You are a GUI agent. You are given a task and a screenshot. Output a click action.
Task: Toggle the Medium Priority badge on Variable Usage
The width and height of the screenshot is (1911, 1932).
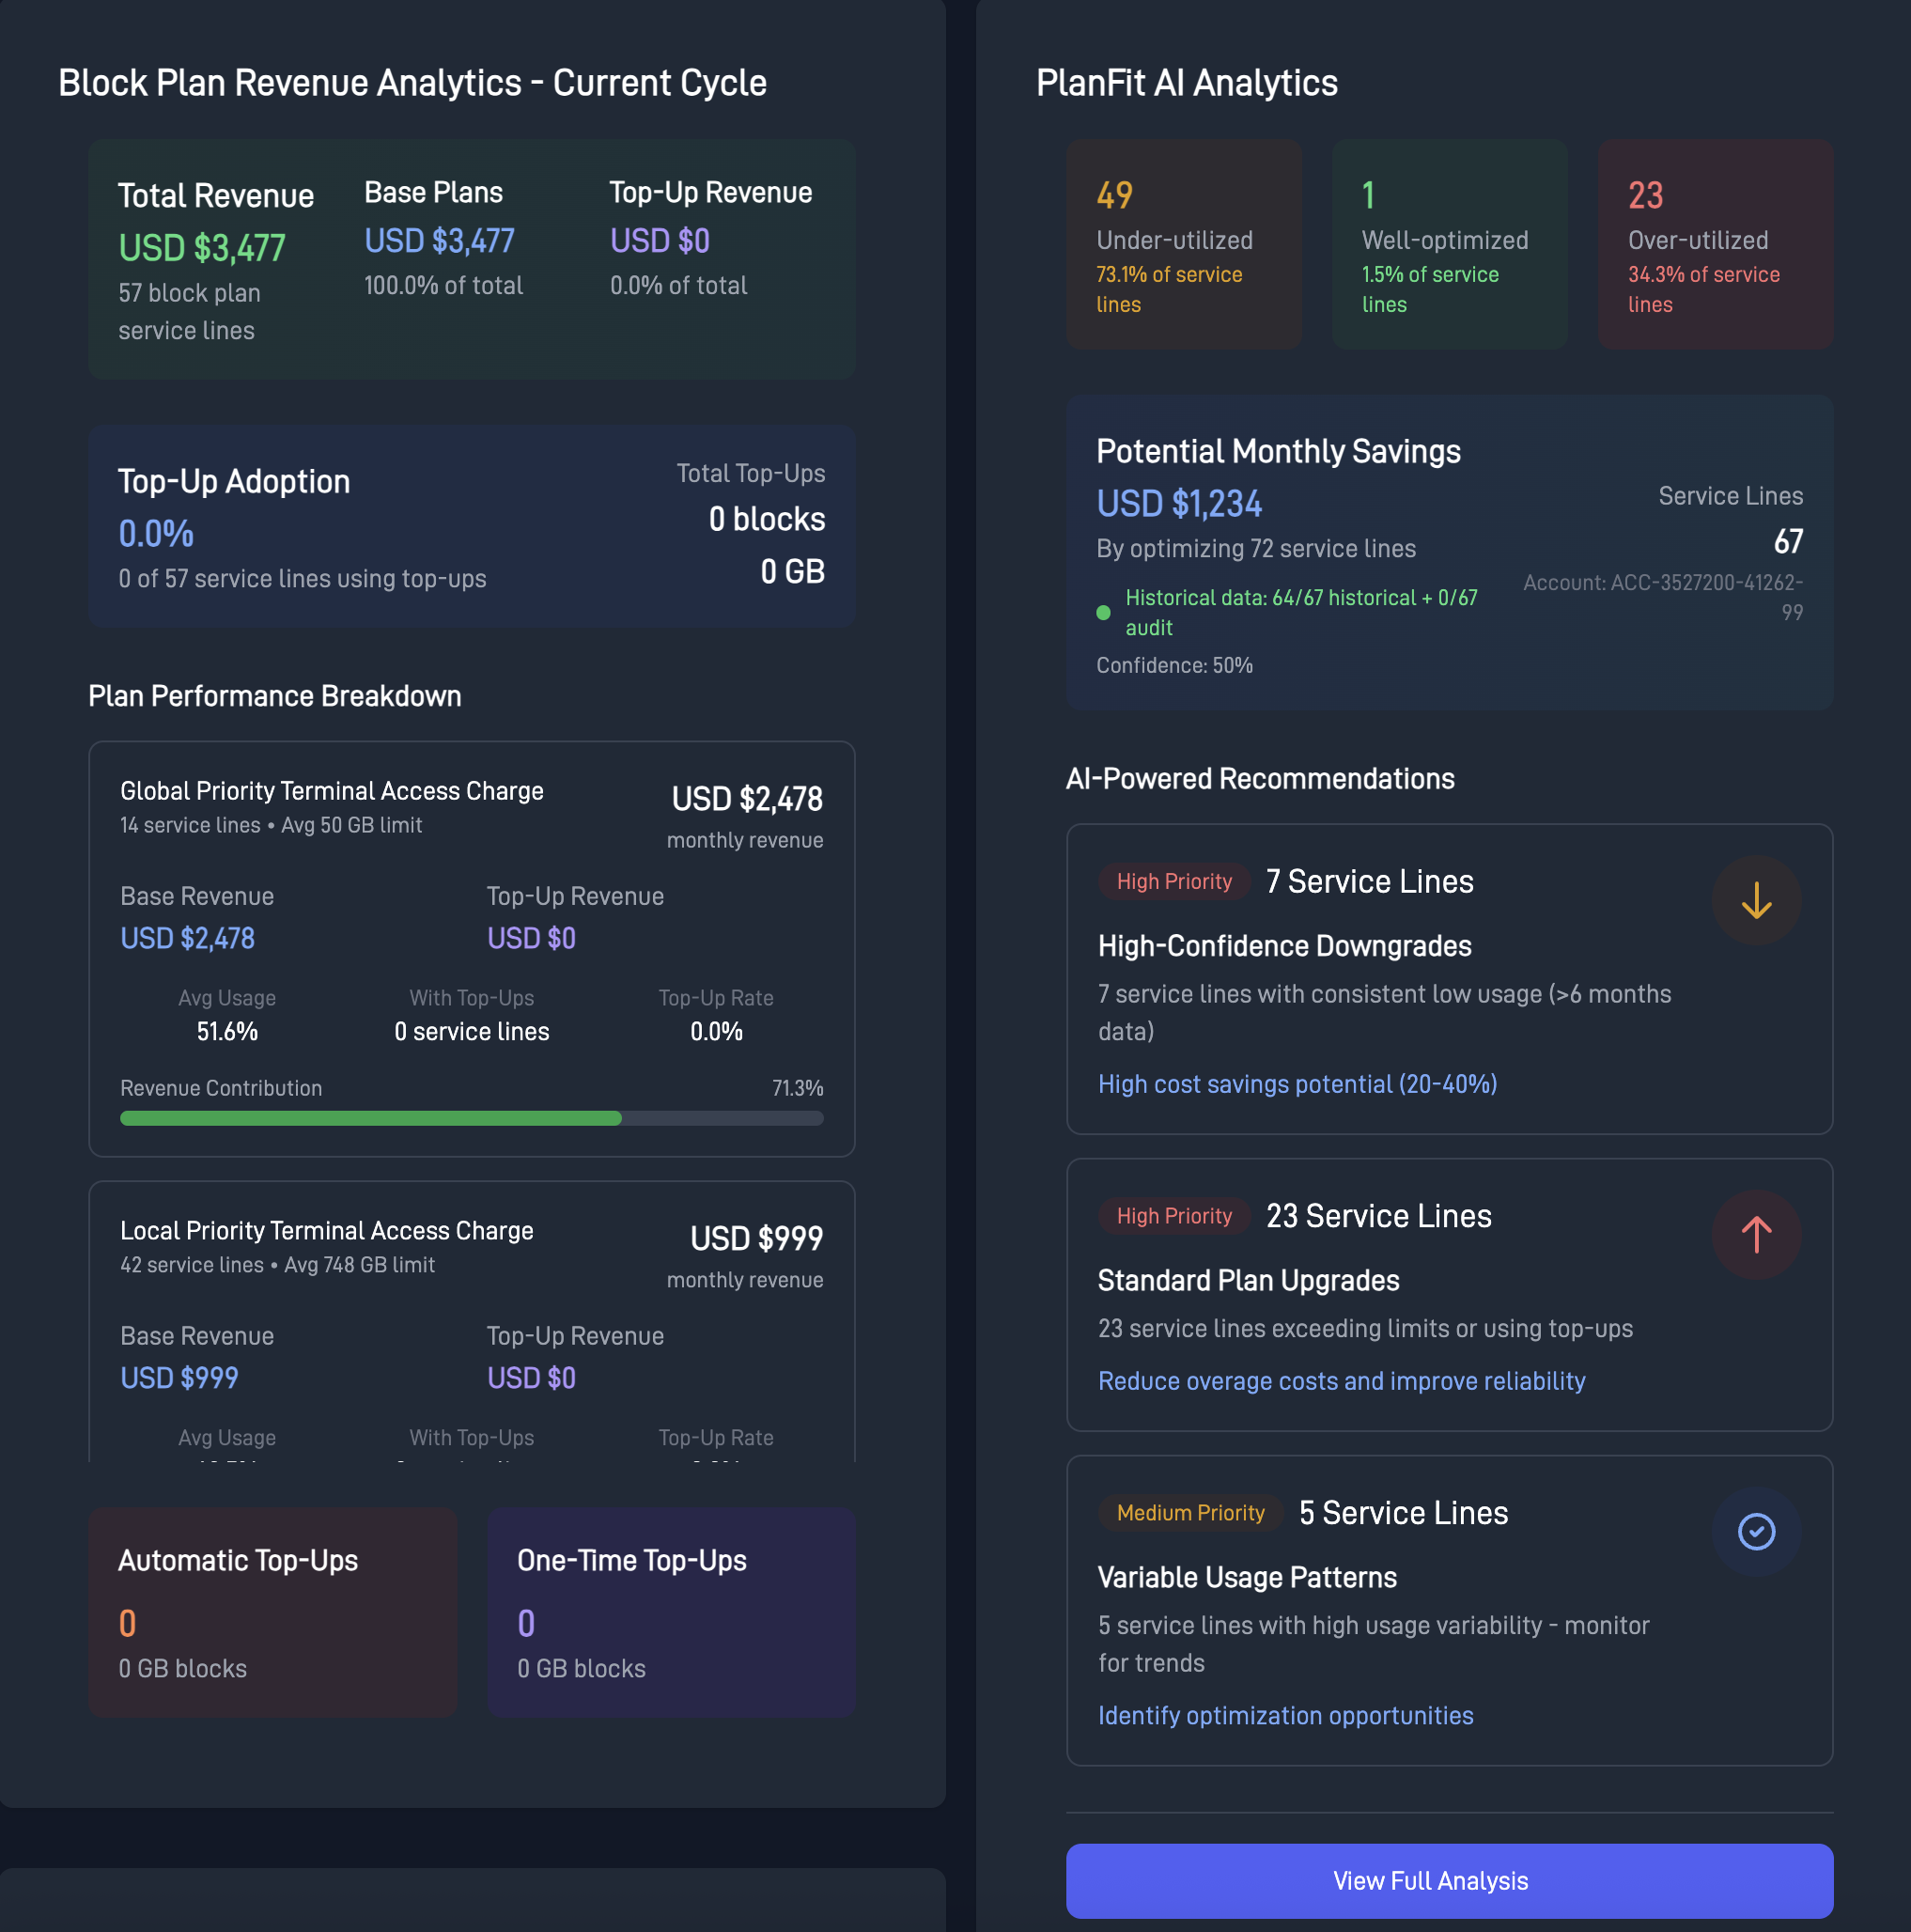coord(1190,1513)
